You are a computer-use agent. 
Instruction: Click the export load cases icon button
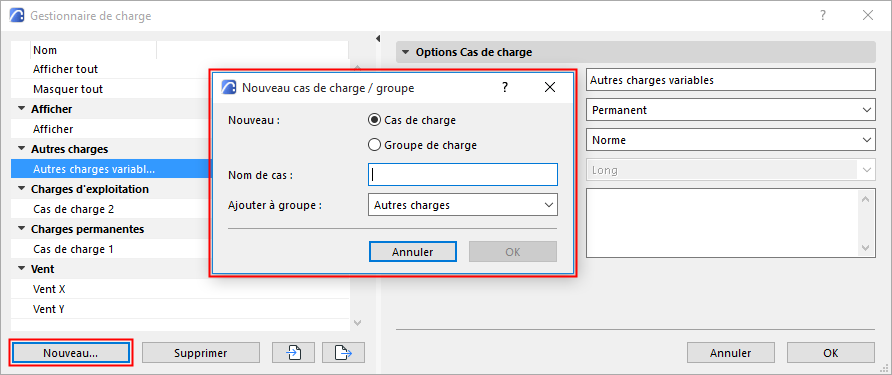(343, 353)
